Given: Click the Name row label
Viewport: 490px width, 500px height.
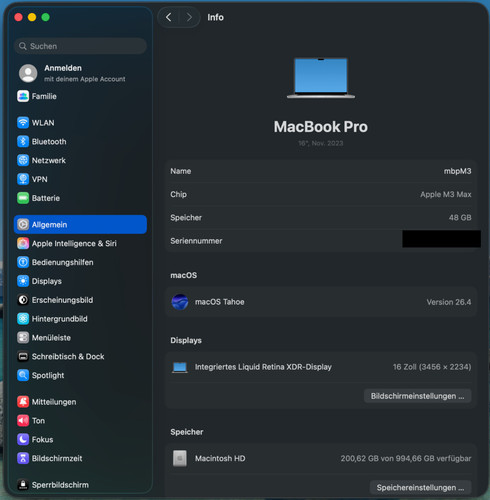Looking at the screenshot, I should click(x=181, y=171).
